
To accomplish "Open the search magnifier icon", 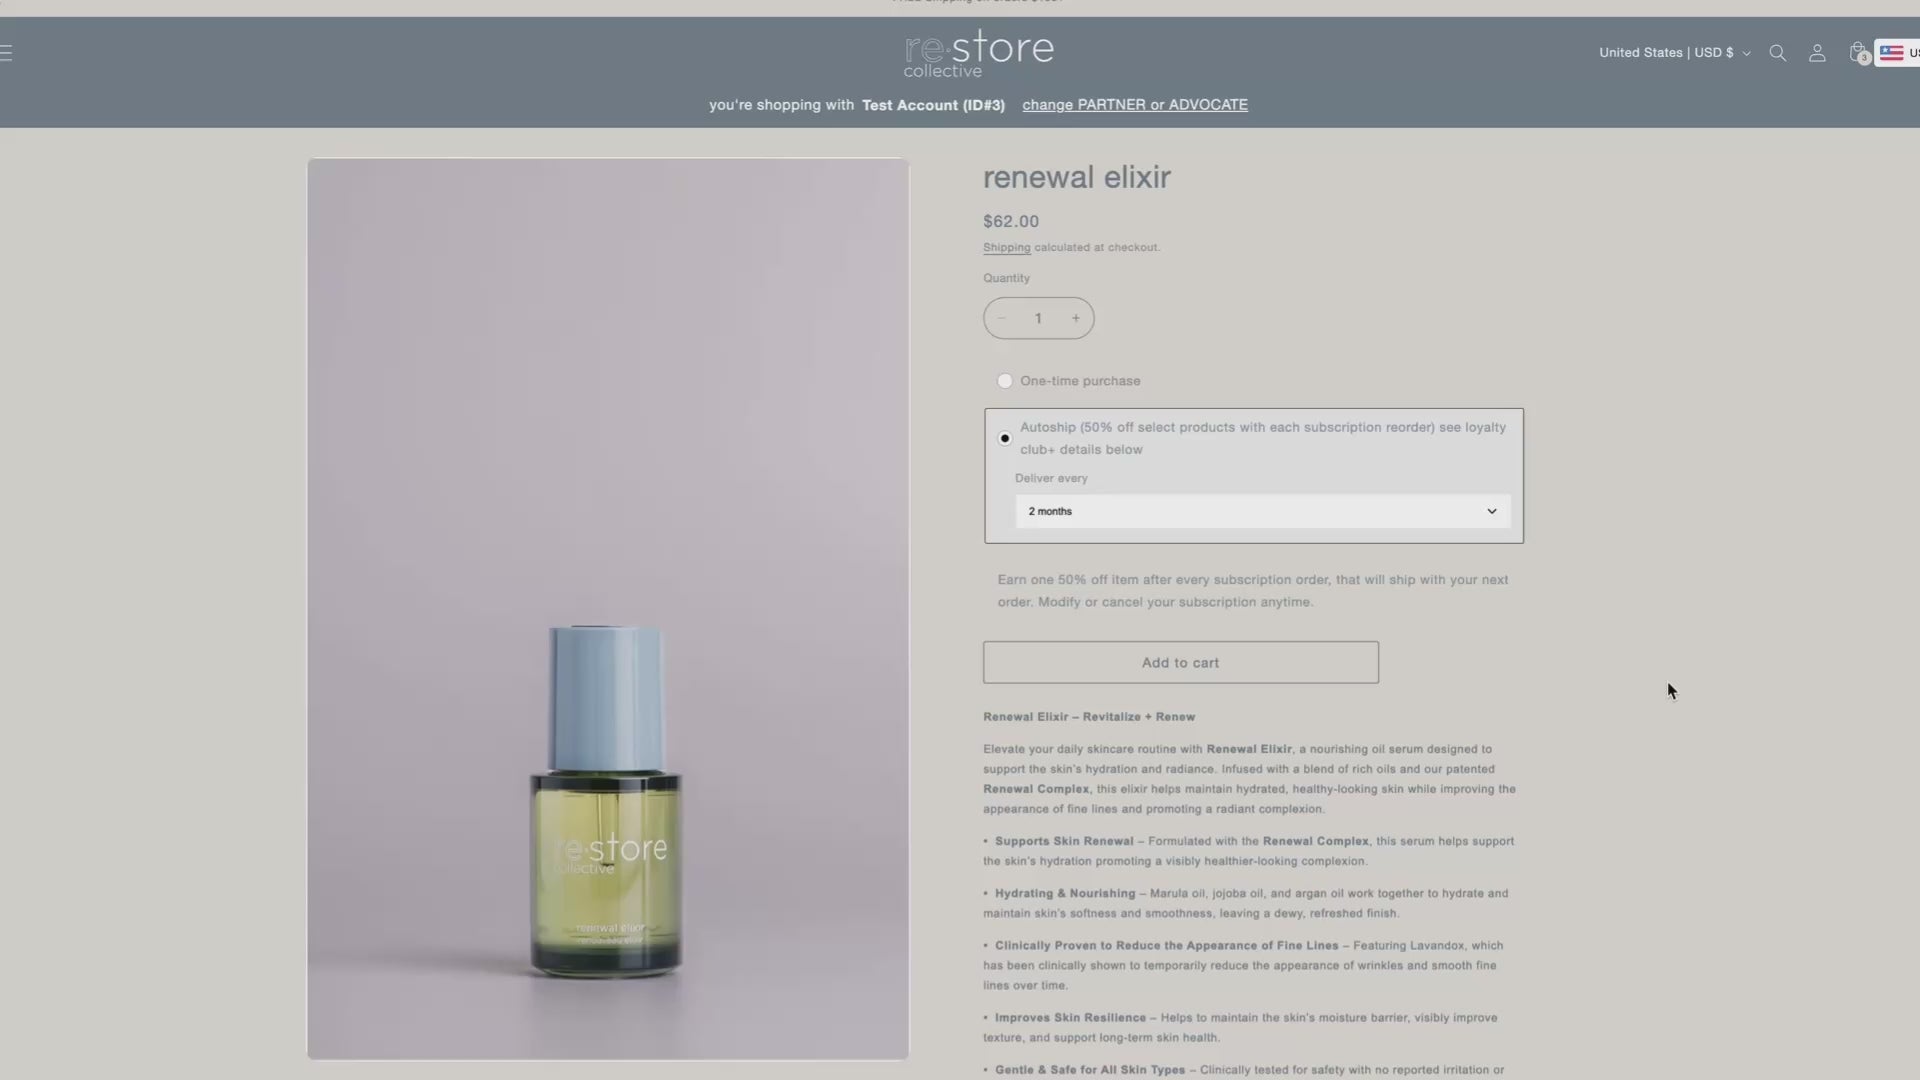I will point(1777,53).
